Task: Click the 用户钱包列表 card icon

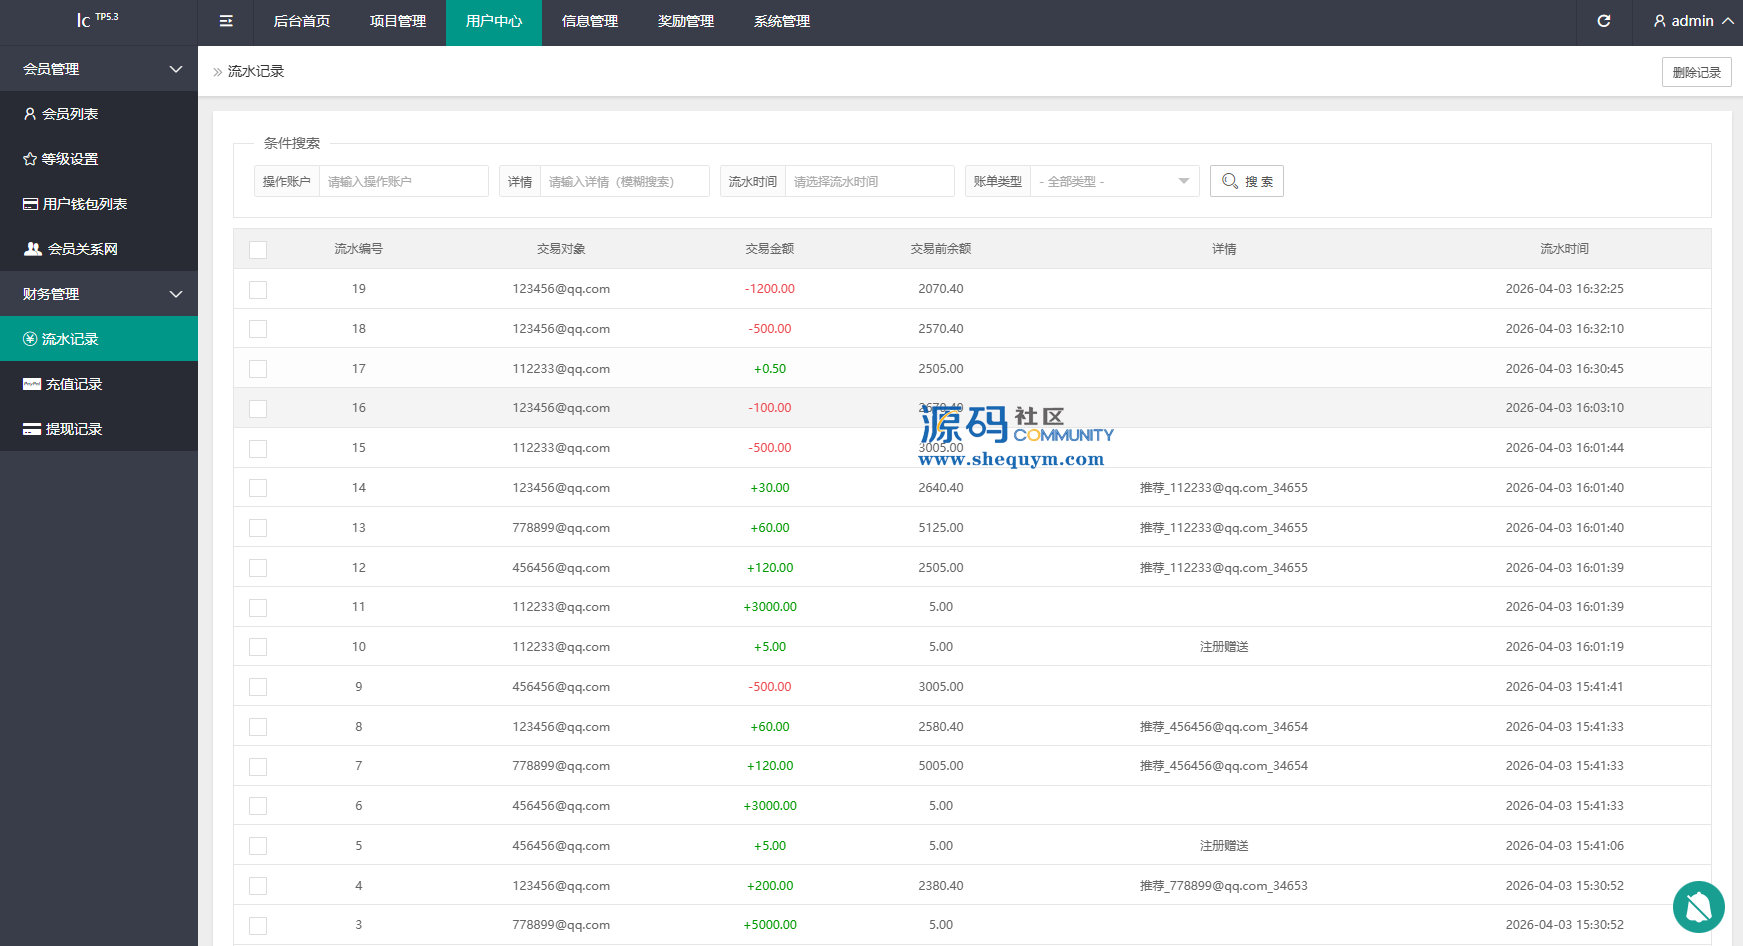Action: [x=31, y=204]
